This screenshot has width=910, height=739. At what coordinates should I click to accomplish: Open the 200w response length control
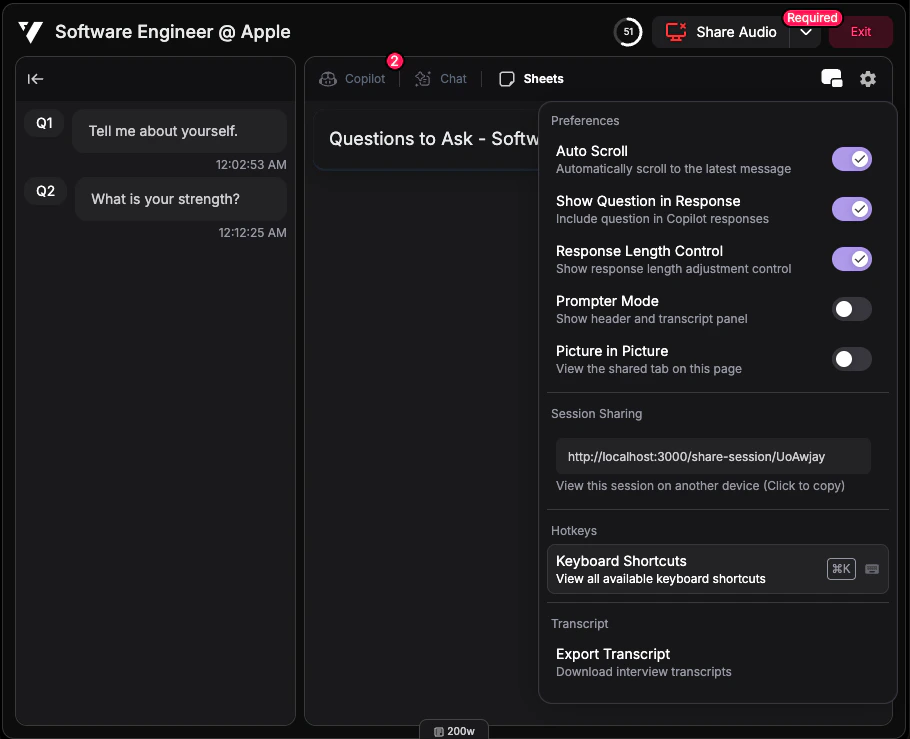(x=454, y=731)
